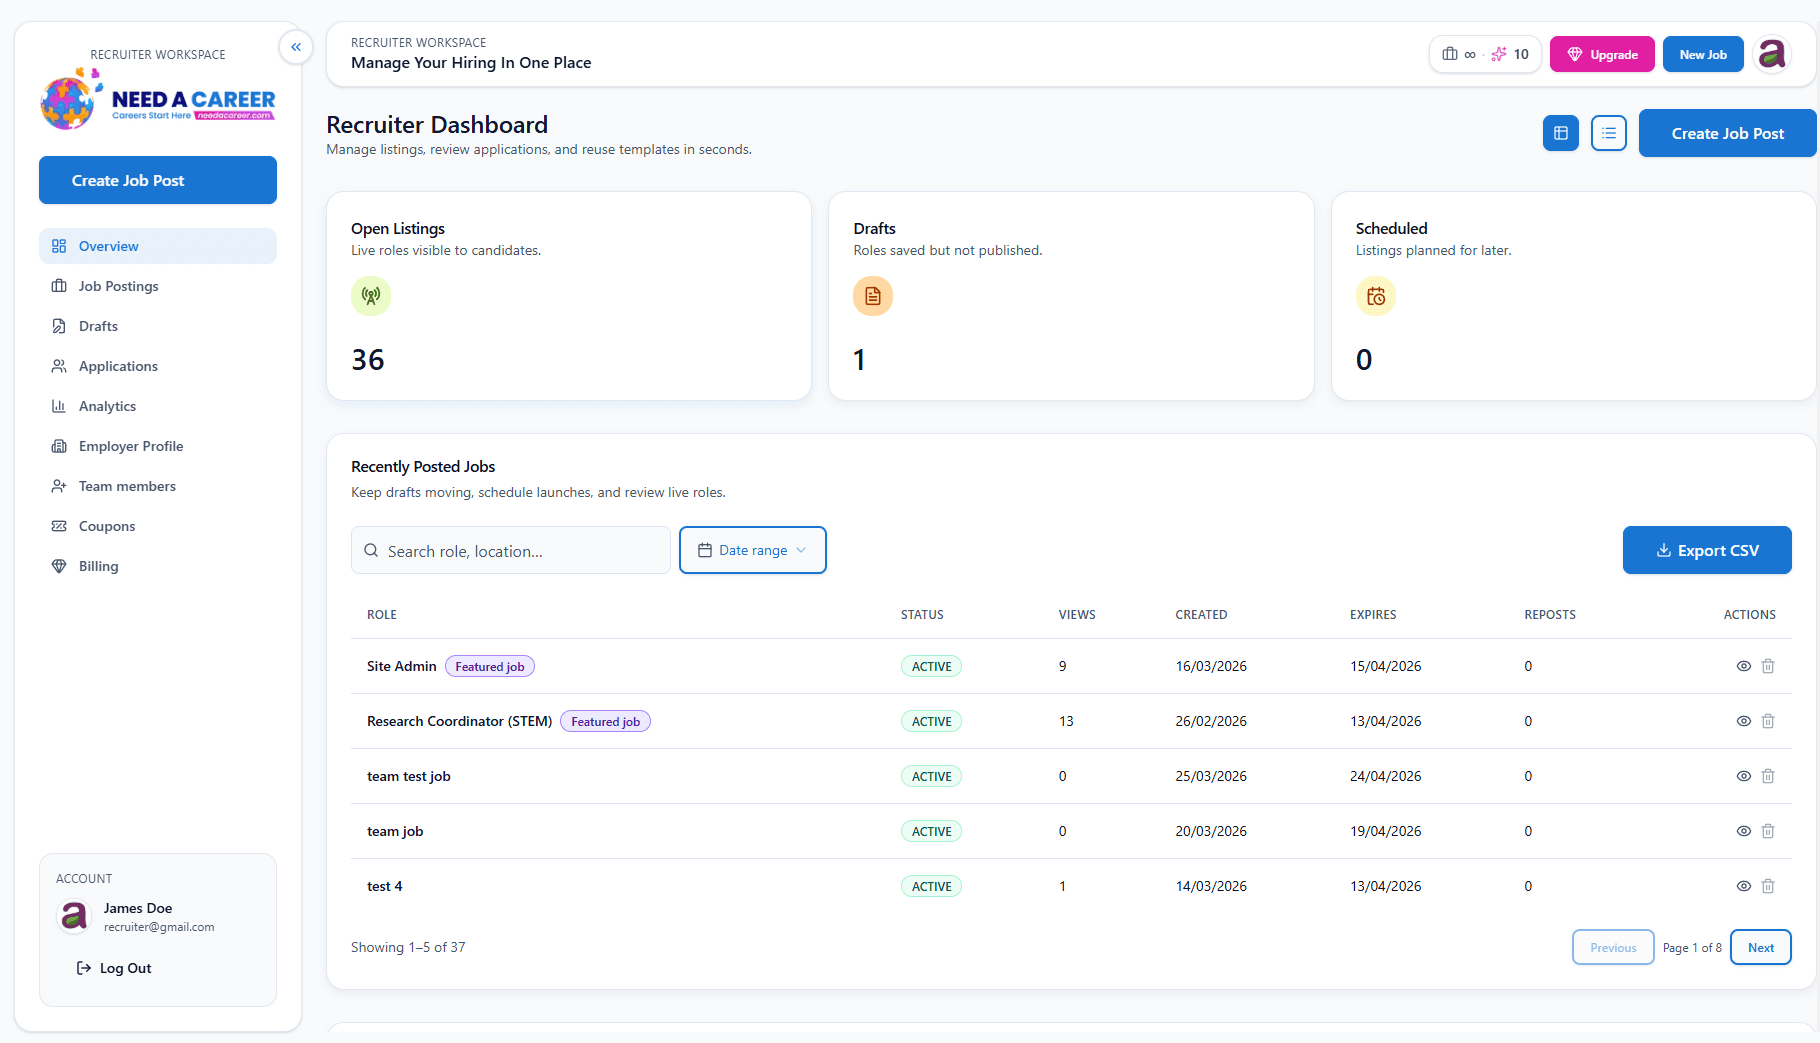Select Billing in the sidebar menu
Image resolution: width=1820 pixels, height=1043 pixels.
click(98, 566)
